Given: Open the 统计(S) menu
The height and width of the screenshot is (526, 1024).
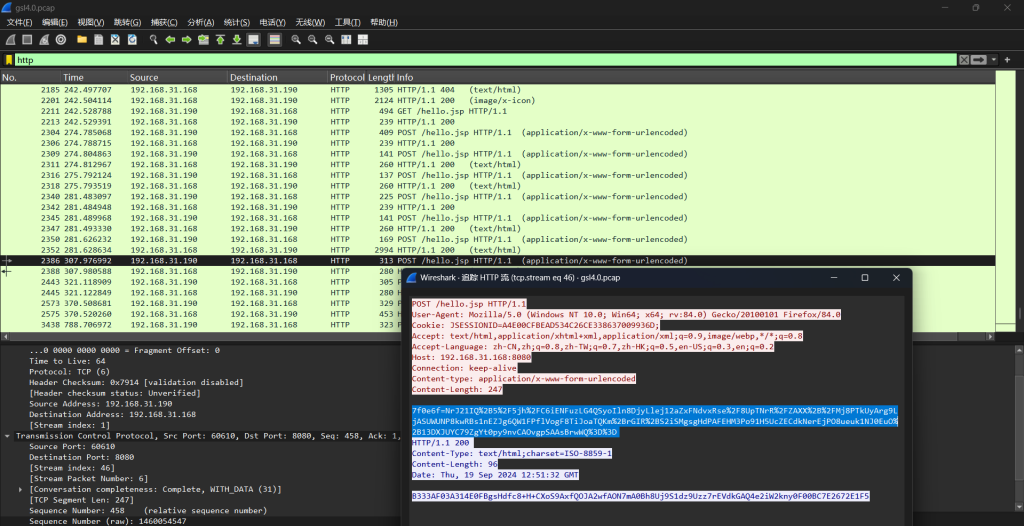Looking at the screenshot, I should click(x=237, y=22).
